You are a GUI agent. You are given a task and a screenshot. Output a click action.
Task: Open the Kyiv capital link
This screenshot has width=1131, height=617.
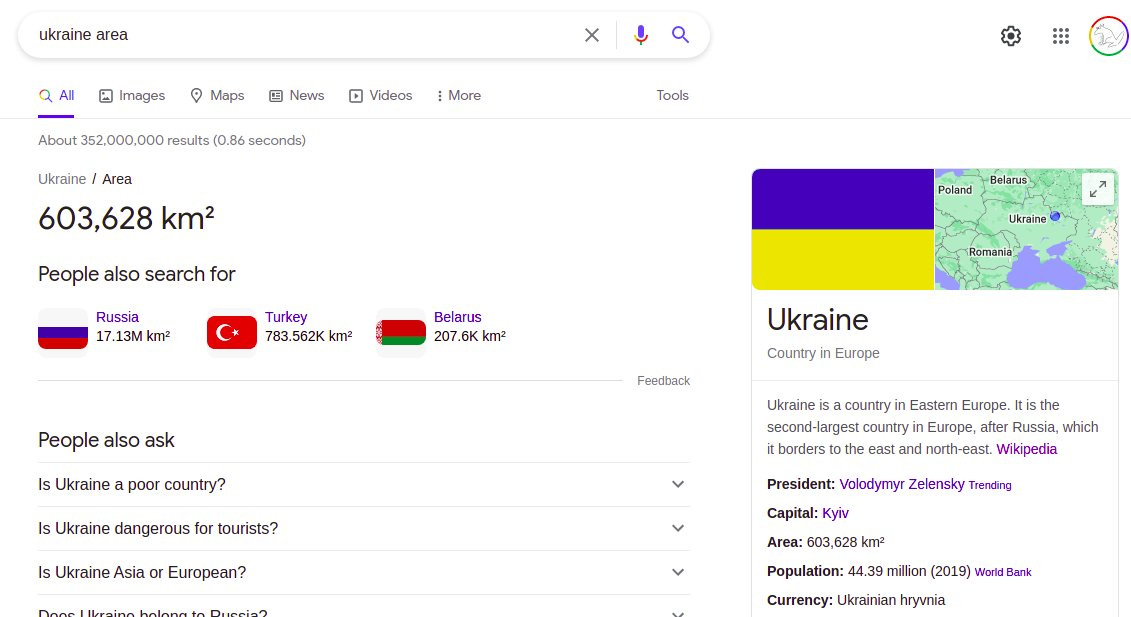point(835,513)
